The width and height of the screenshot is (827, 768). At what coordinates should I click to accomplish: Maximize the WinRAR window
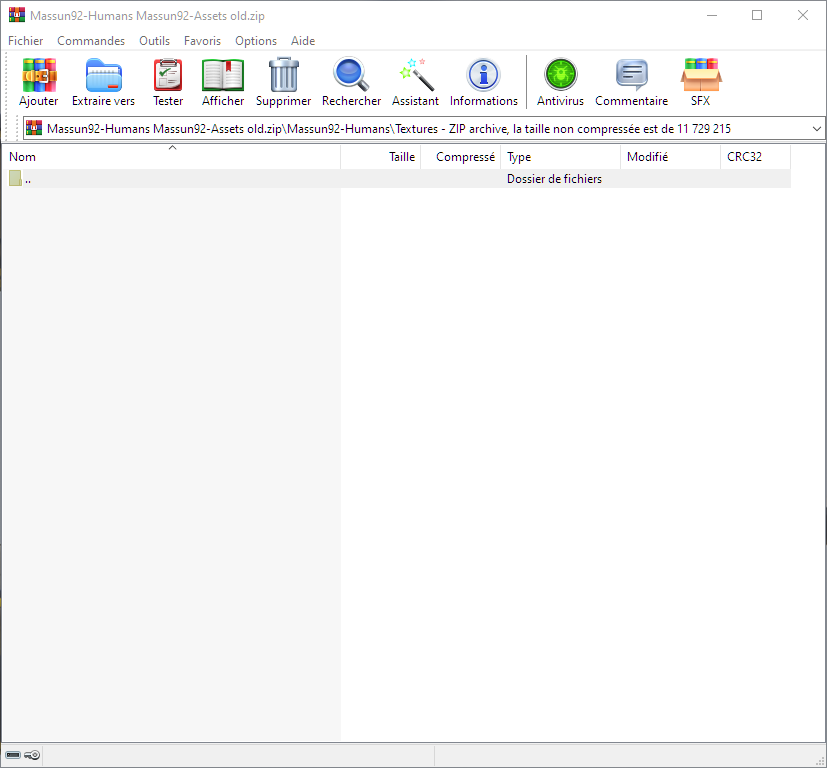click(x=757, y=15)
